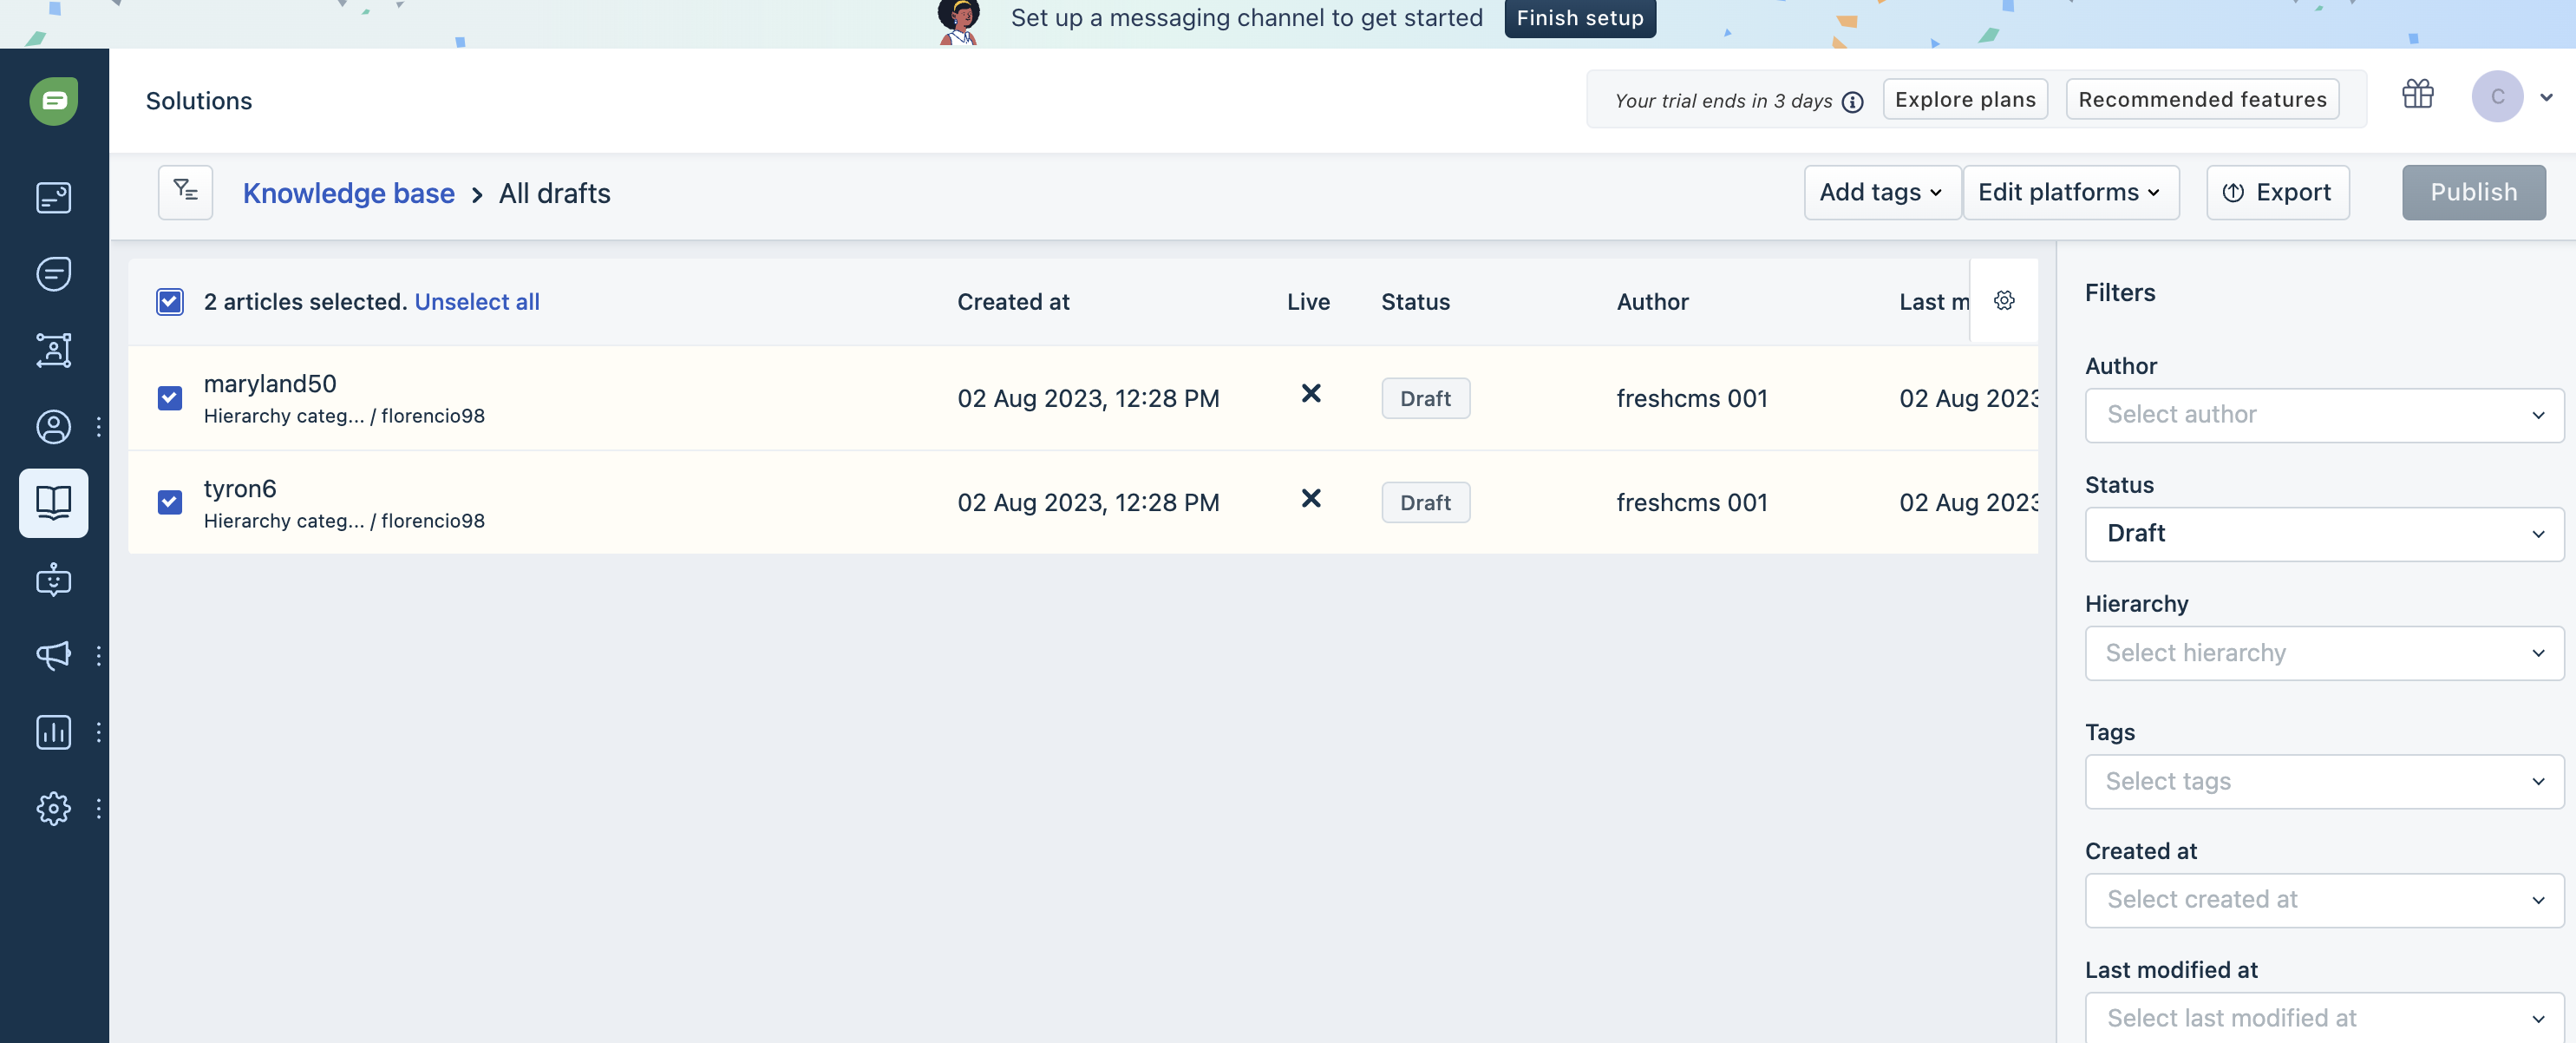The height and width of the screenshot is (1043, 2576).
Task: Open the Edit platforms dropdown
Action: point(2069,192)
